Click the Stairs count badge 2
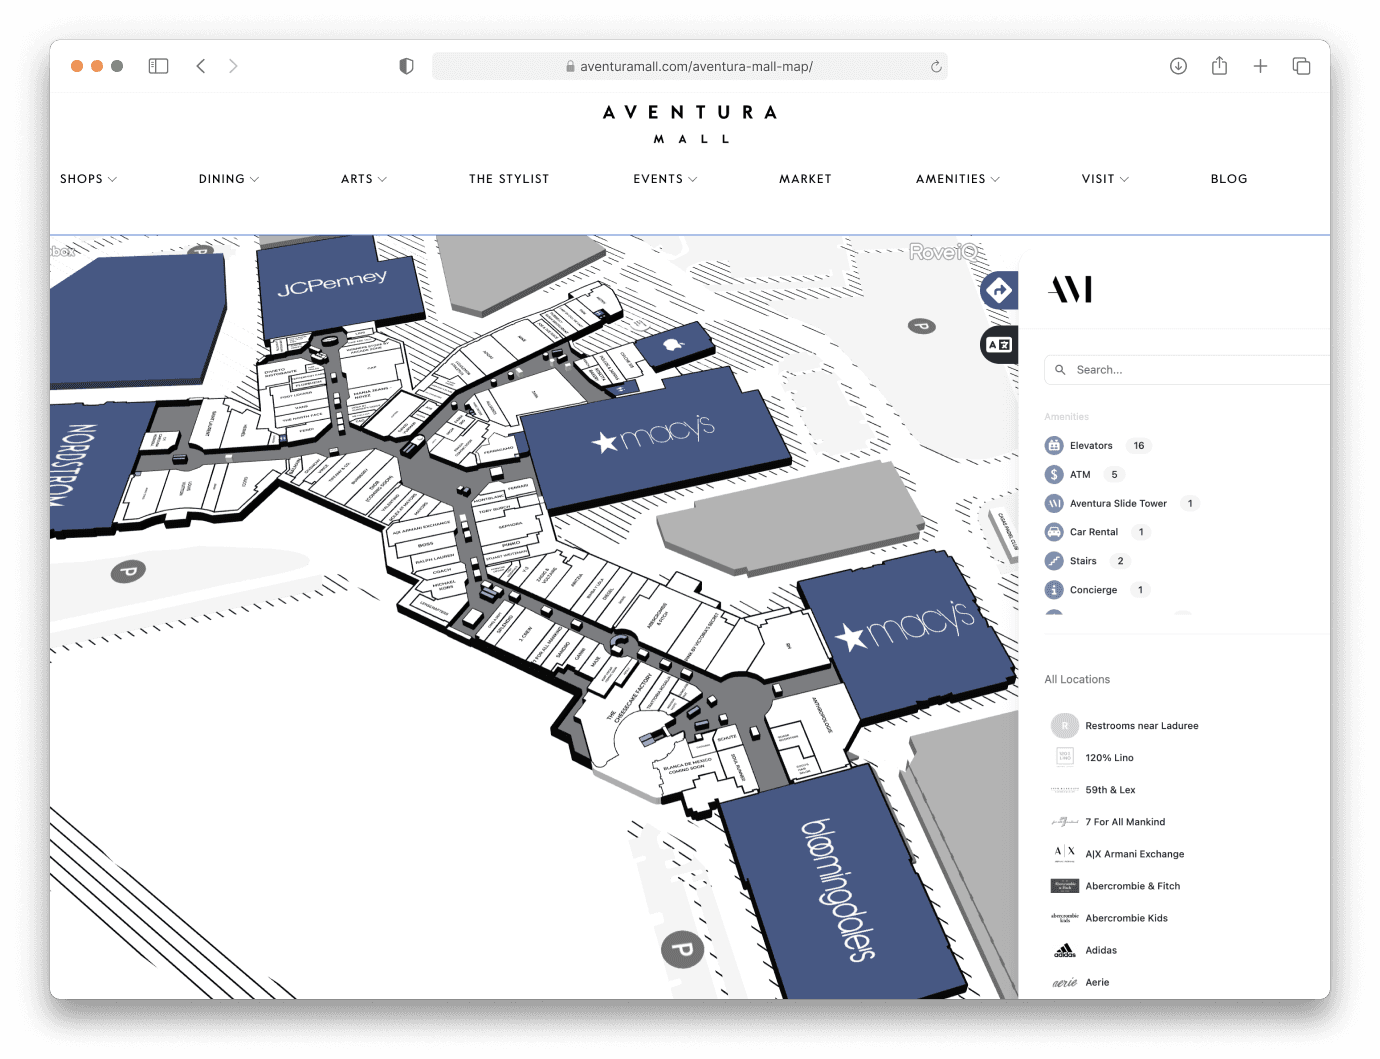The image size is (1380, 1059). pos(1120,561)
